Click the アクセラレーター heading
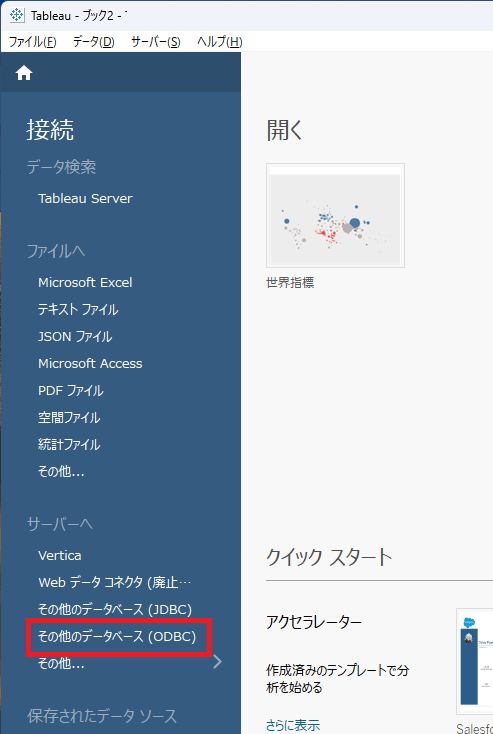 (x=314, y=622)
